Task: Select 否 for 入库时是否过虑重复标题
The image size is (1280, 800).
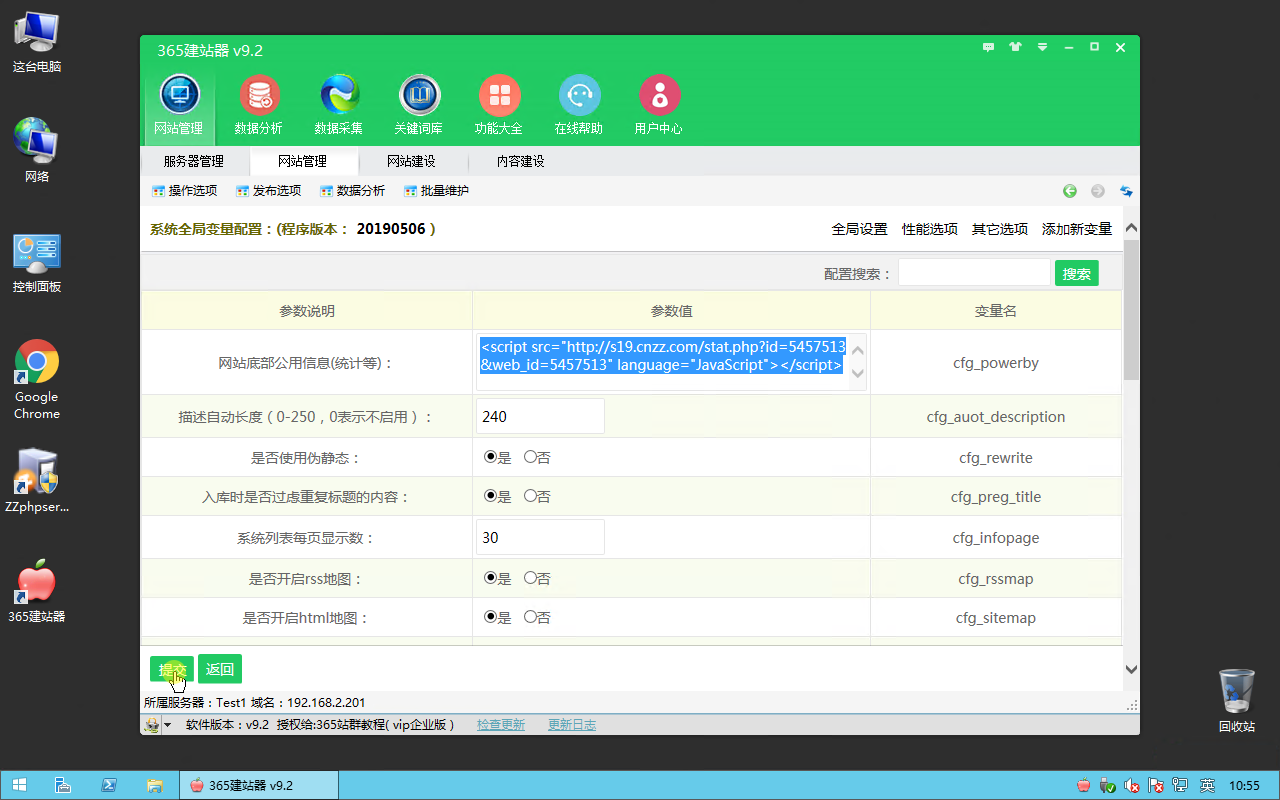Action: click(530, 496)
